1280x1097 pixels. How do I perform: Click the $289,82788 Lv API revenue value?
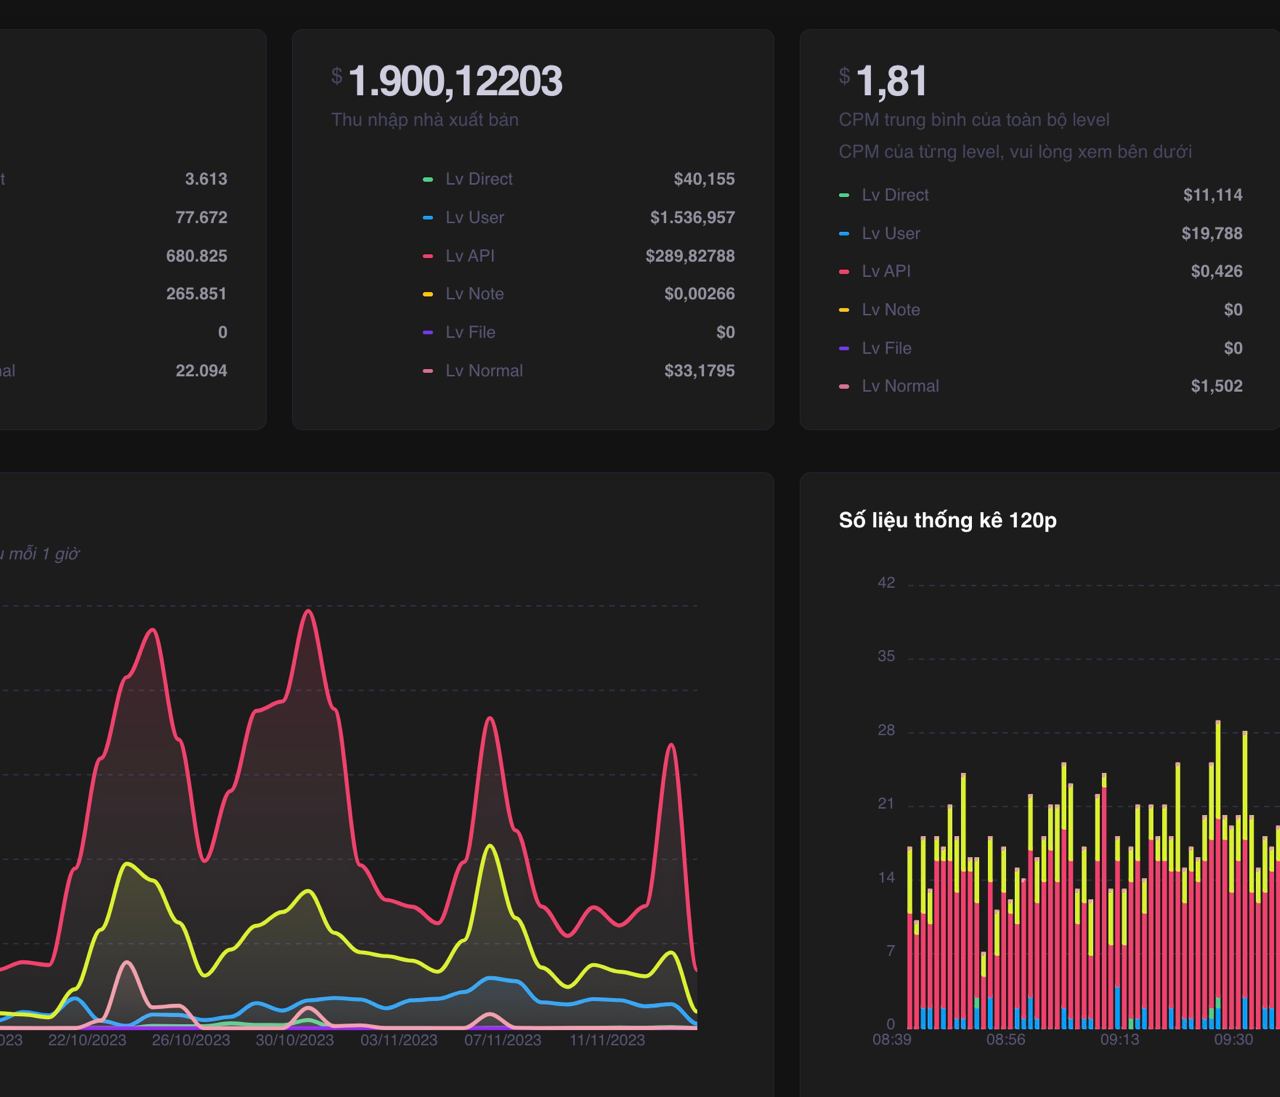pyautogui.click(x=690, y=256)
